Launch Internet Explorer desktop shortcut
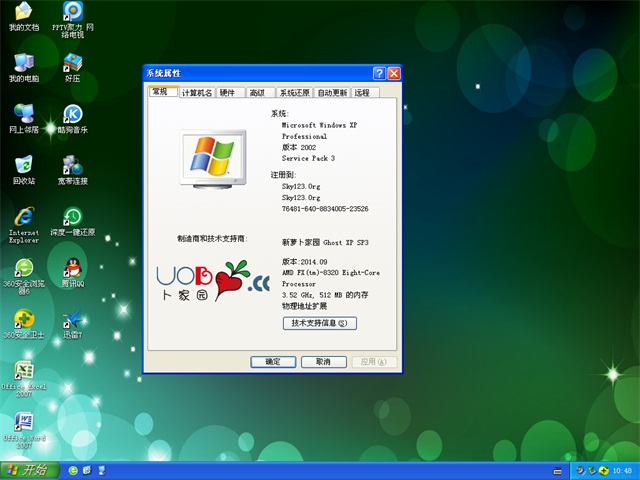Viewport: 640px width, 480px height. pyautogui.click(x=23, y=216)
